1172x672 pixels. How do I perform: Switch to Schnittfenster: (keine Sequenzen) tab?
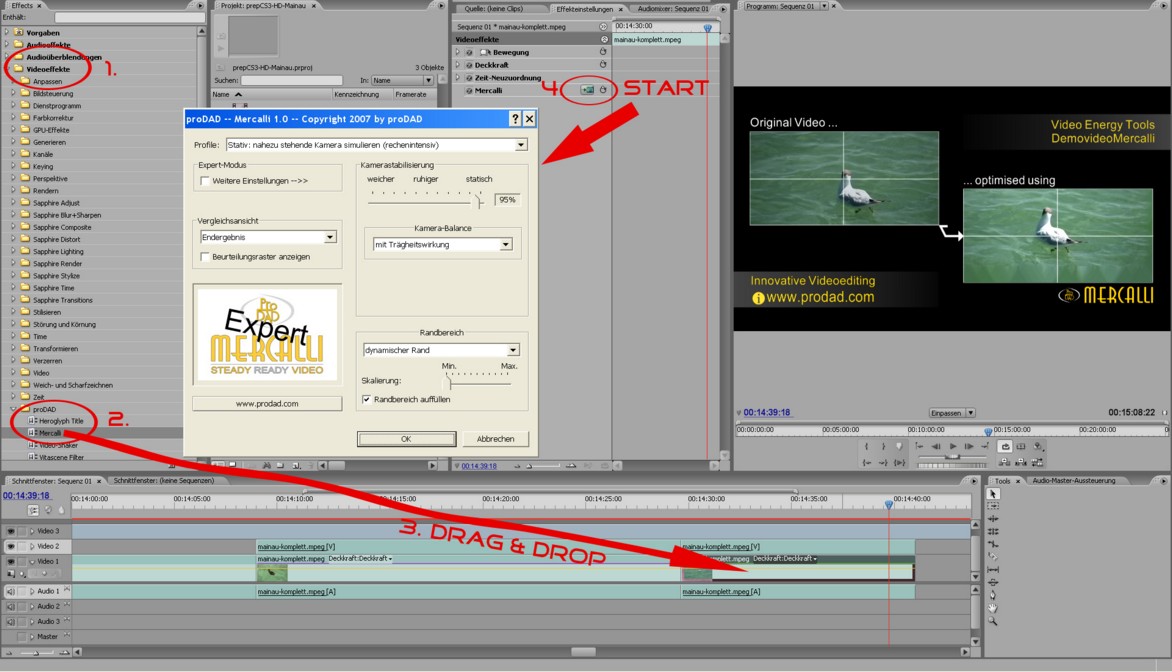pos(164,481)
